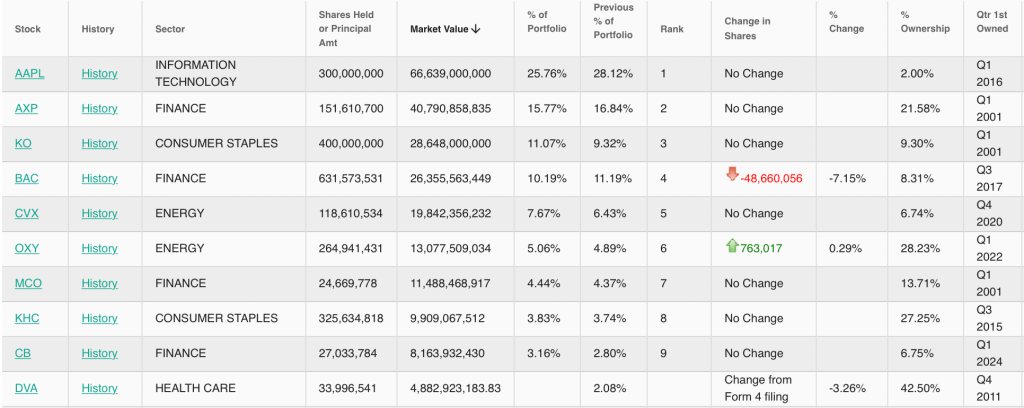The height and width of the screenshot is (408, 1024).
Task: Click the green up arrow in OXY row
Action: (x=731, y=247)
